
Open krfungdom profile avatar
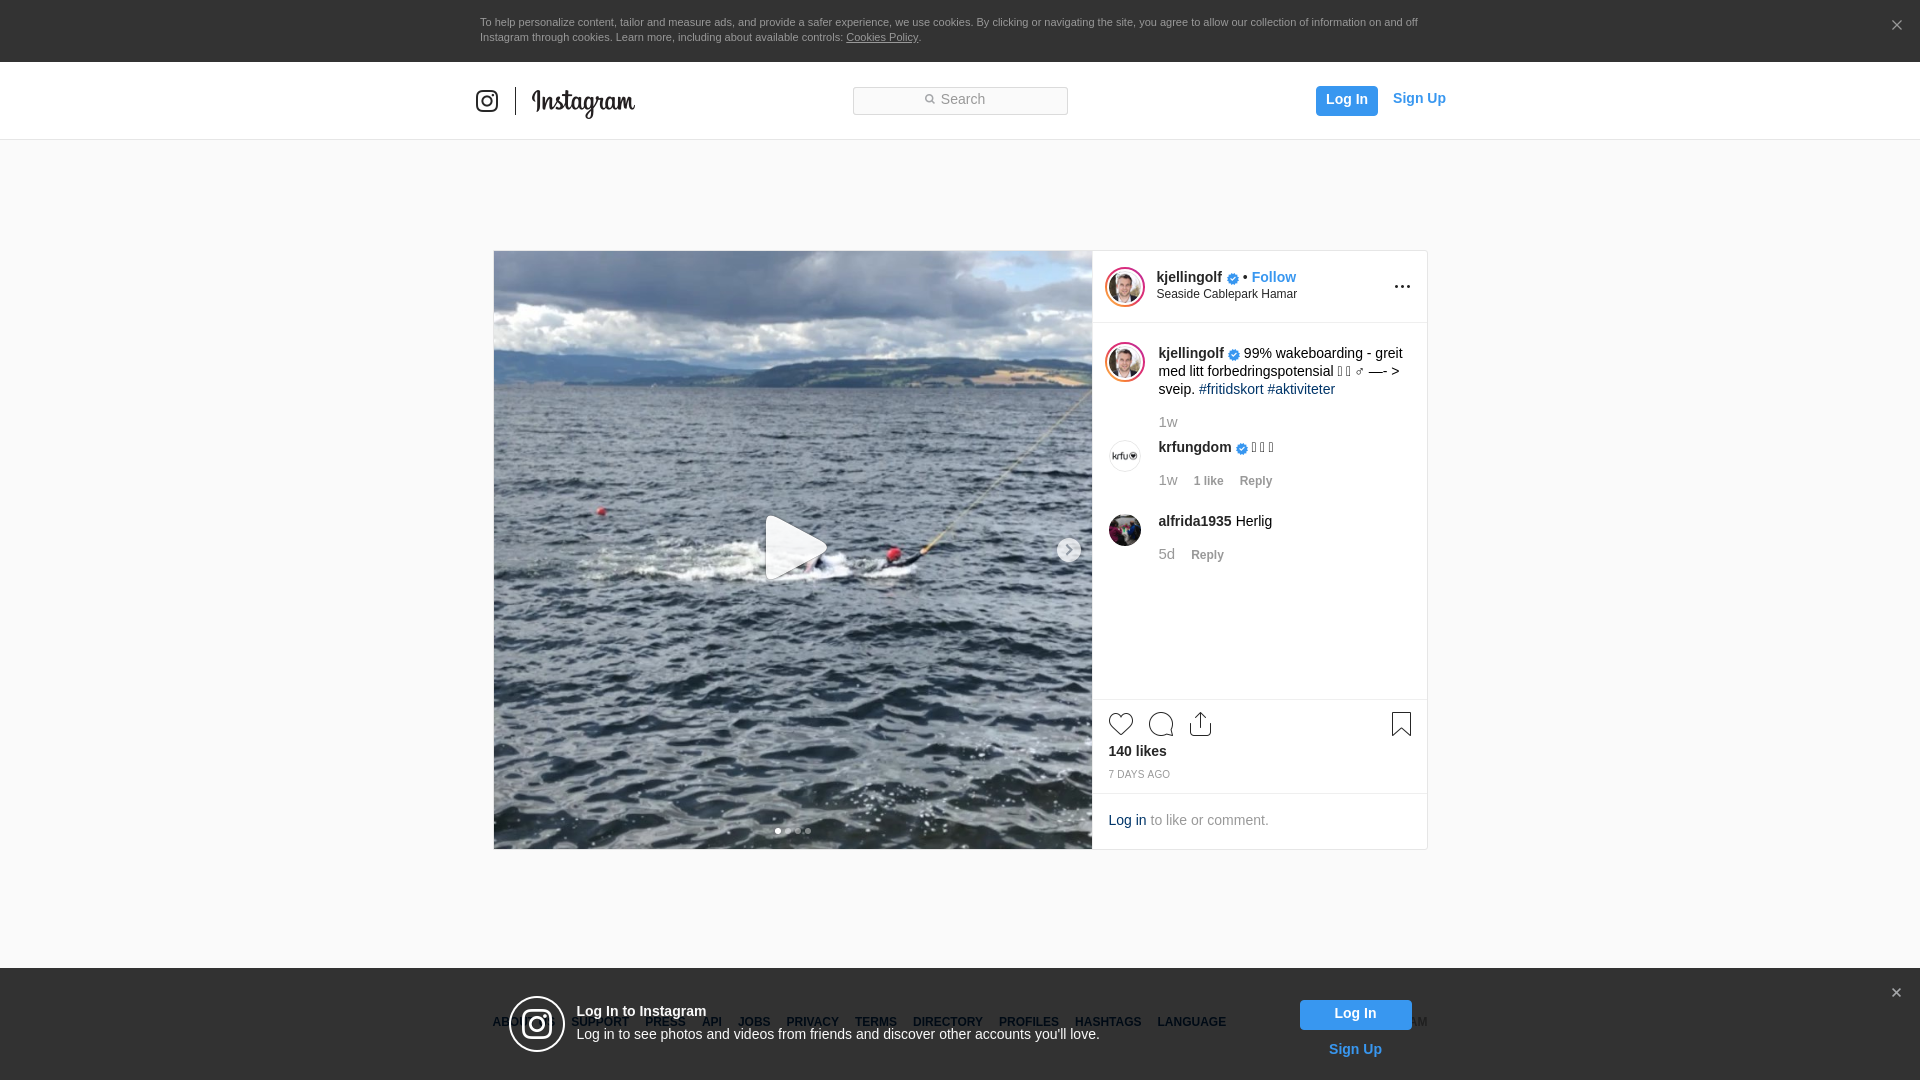click(1125, 456)
